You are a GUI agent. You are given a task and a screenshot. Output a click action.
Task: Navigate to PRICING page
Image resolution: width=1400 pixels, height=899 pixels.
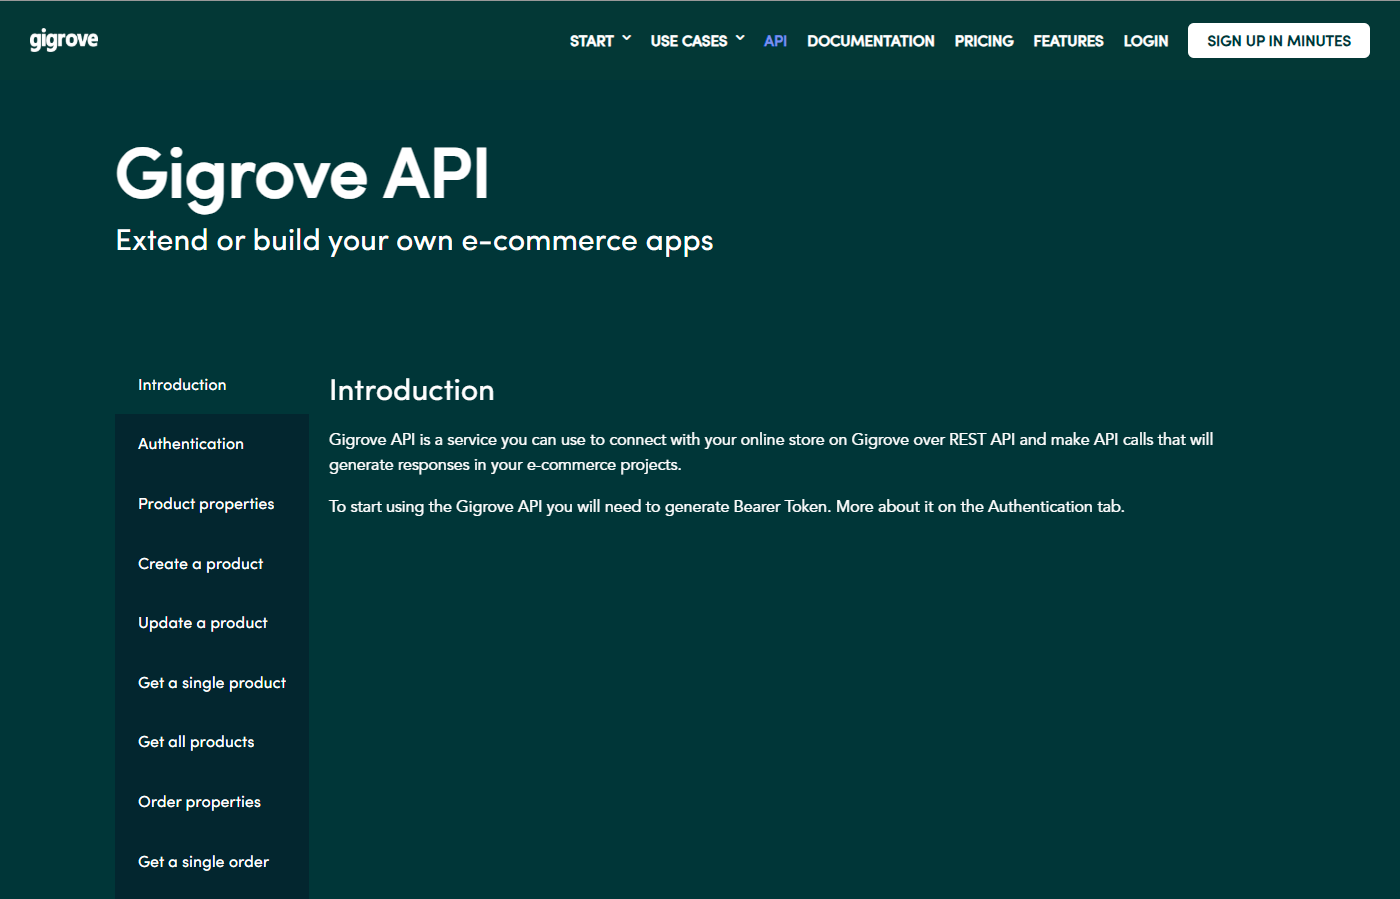click(x=984, y=41)
